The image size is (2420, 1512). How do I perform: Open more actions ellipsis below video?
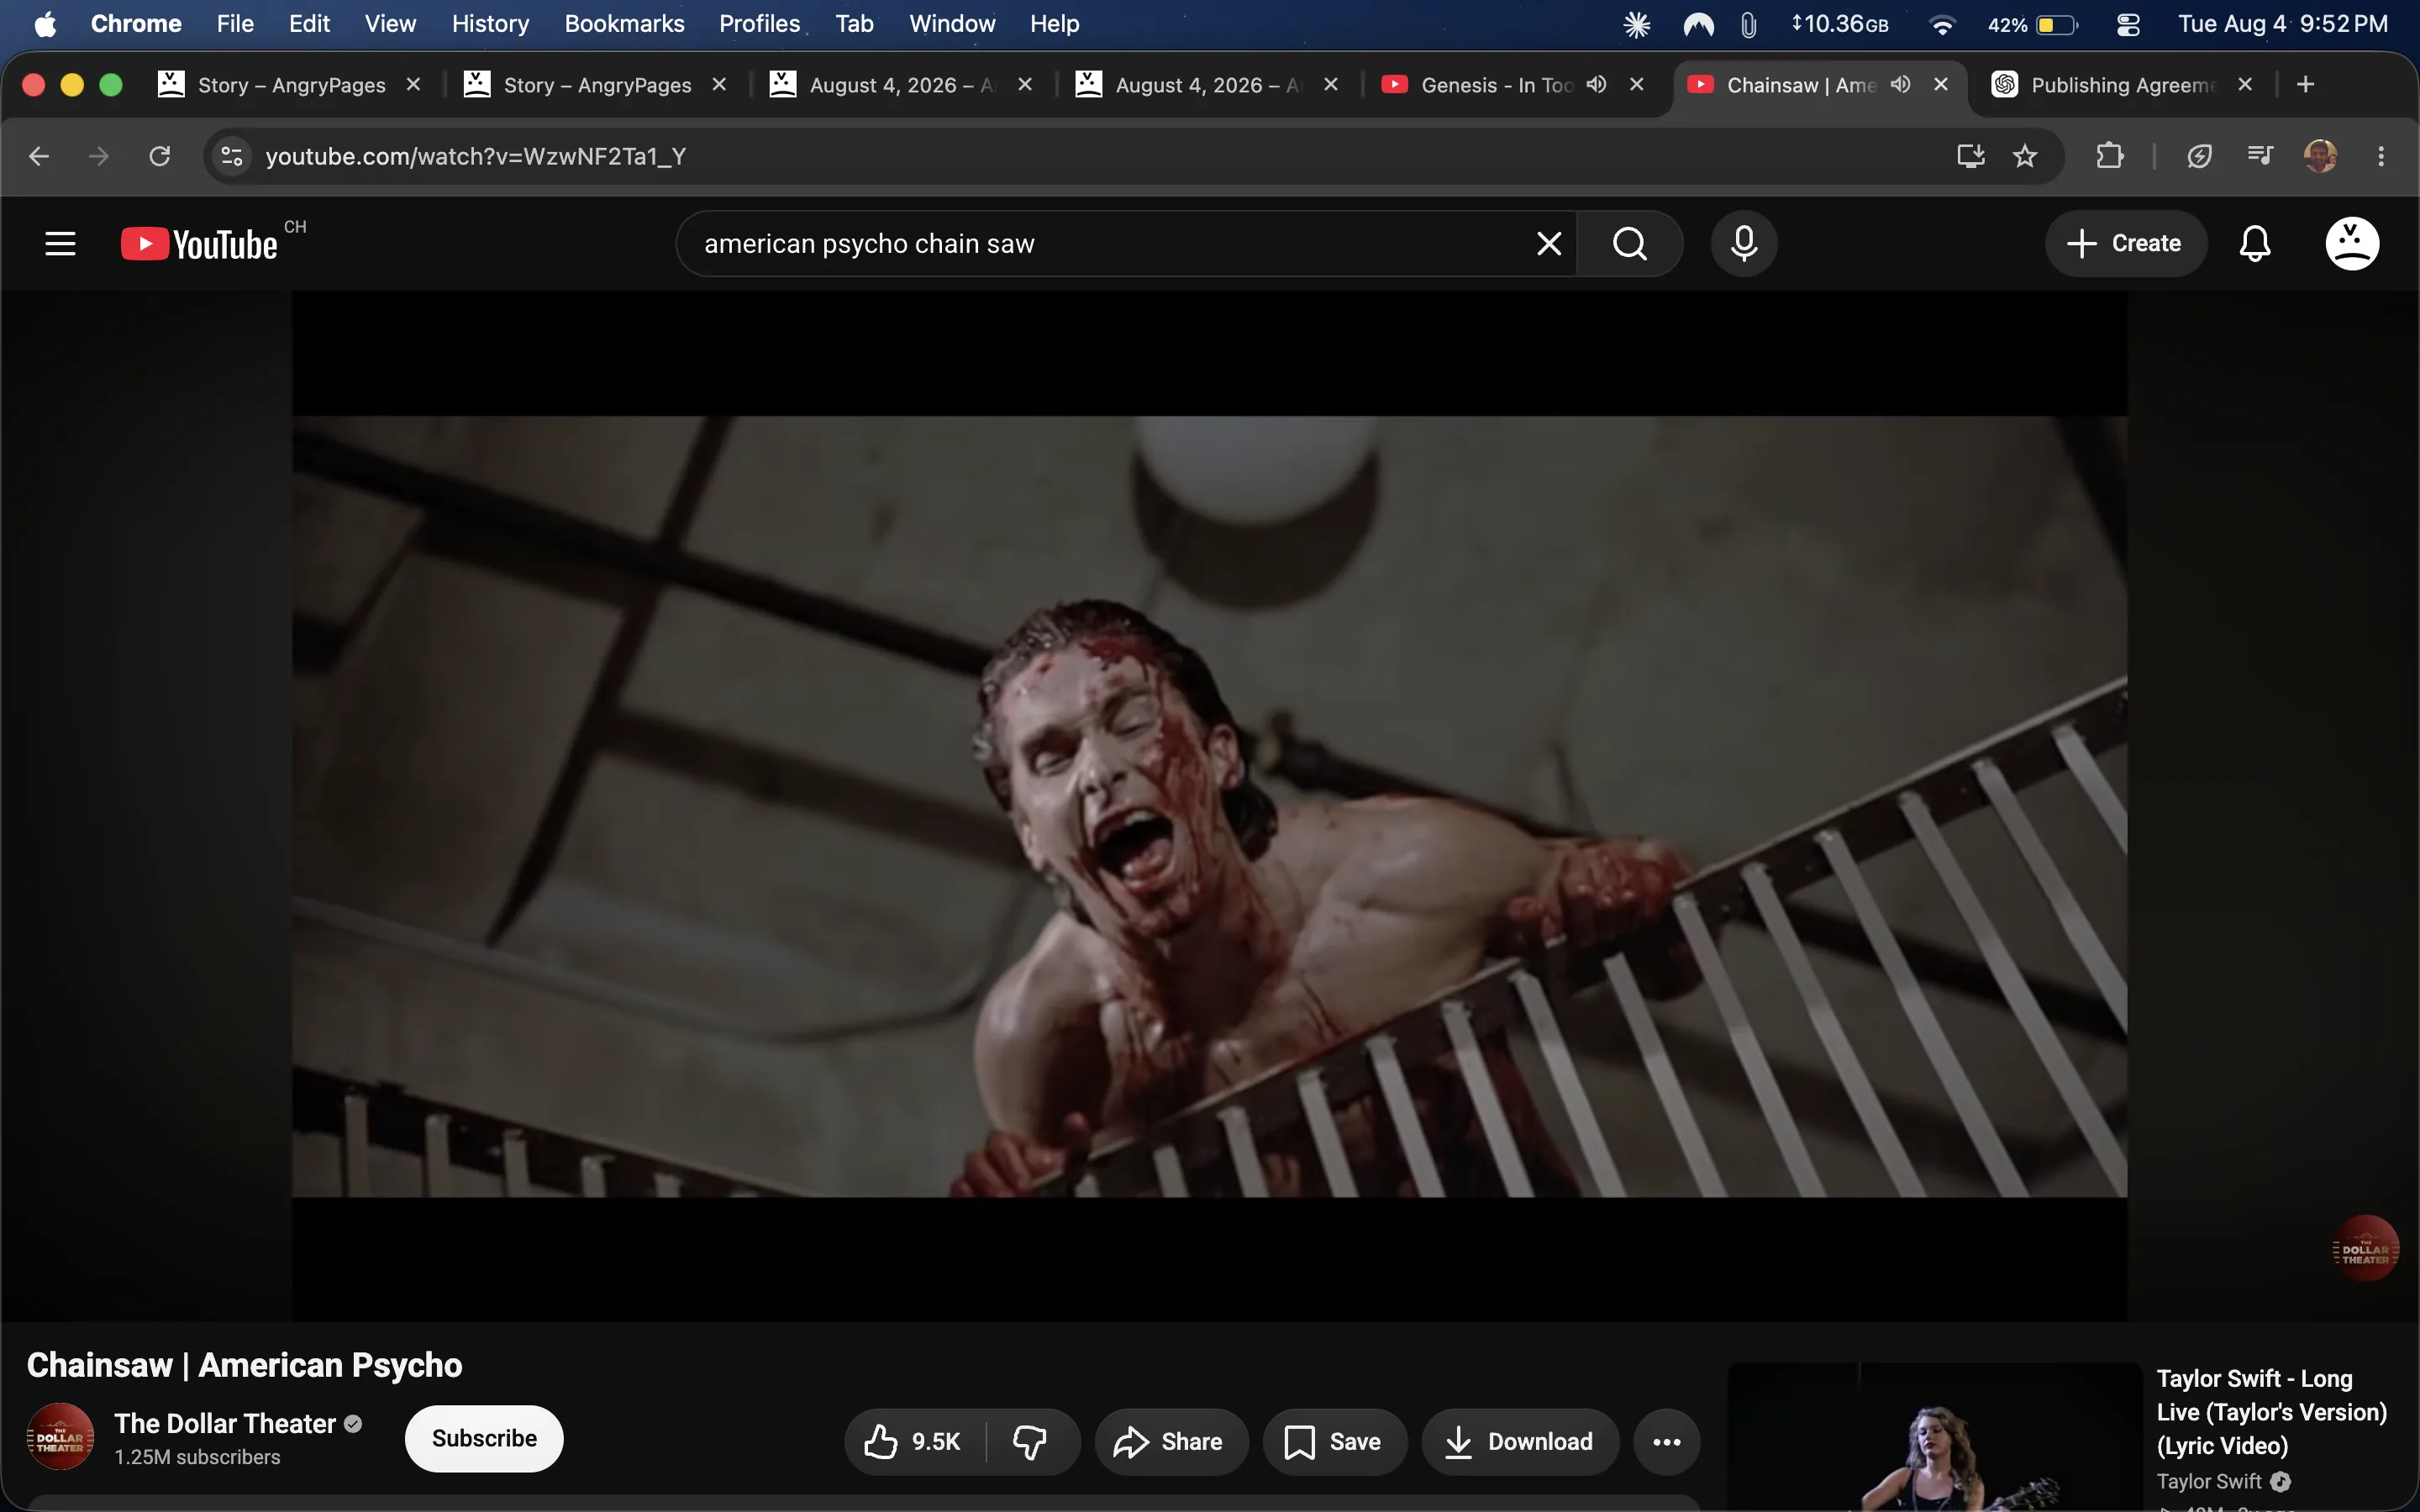click(1666, 1441)
